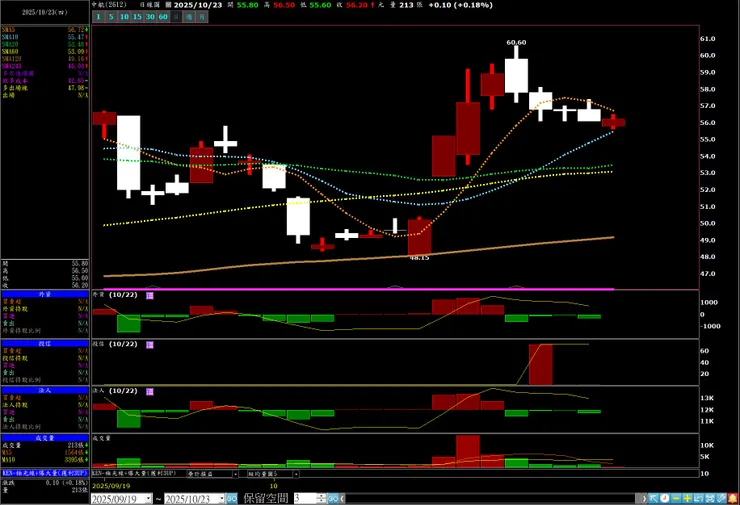
Task: Click the 成交量 blue panel header
Action: tap(45, 438)
